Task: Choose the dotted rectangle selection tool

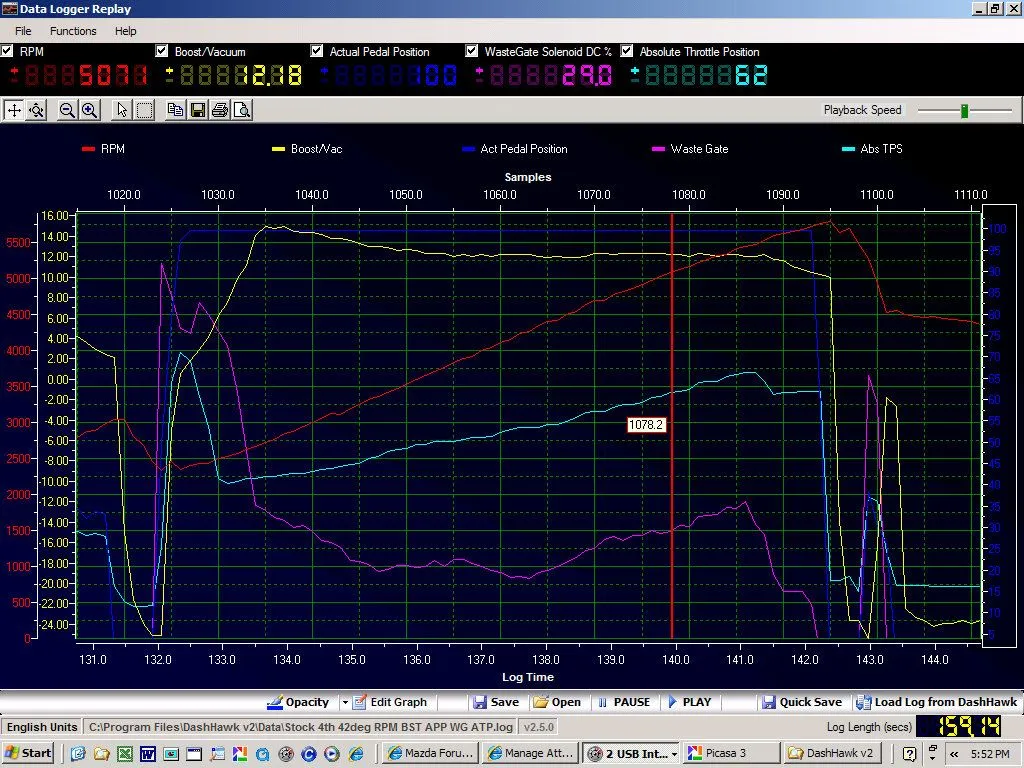Action: tap(144, 110)
